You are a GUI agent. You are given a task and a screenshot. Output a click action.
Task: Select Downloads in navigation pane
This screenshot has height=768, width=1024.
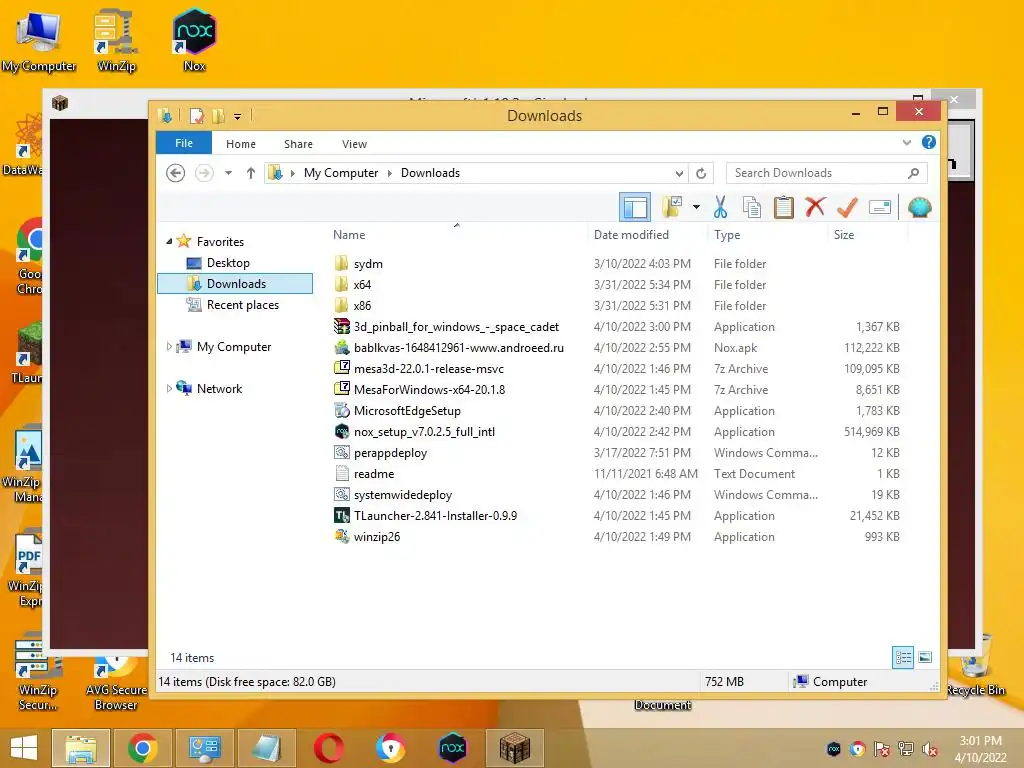235,283
